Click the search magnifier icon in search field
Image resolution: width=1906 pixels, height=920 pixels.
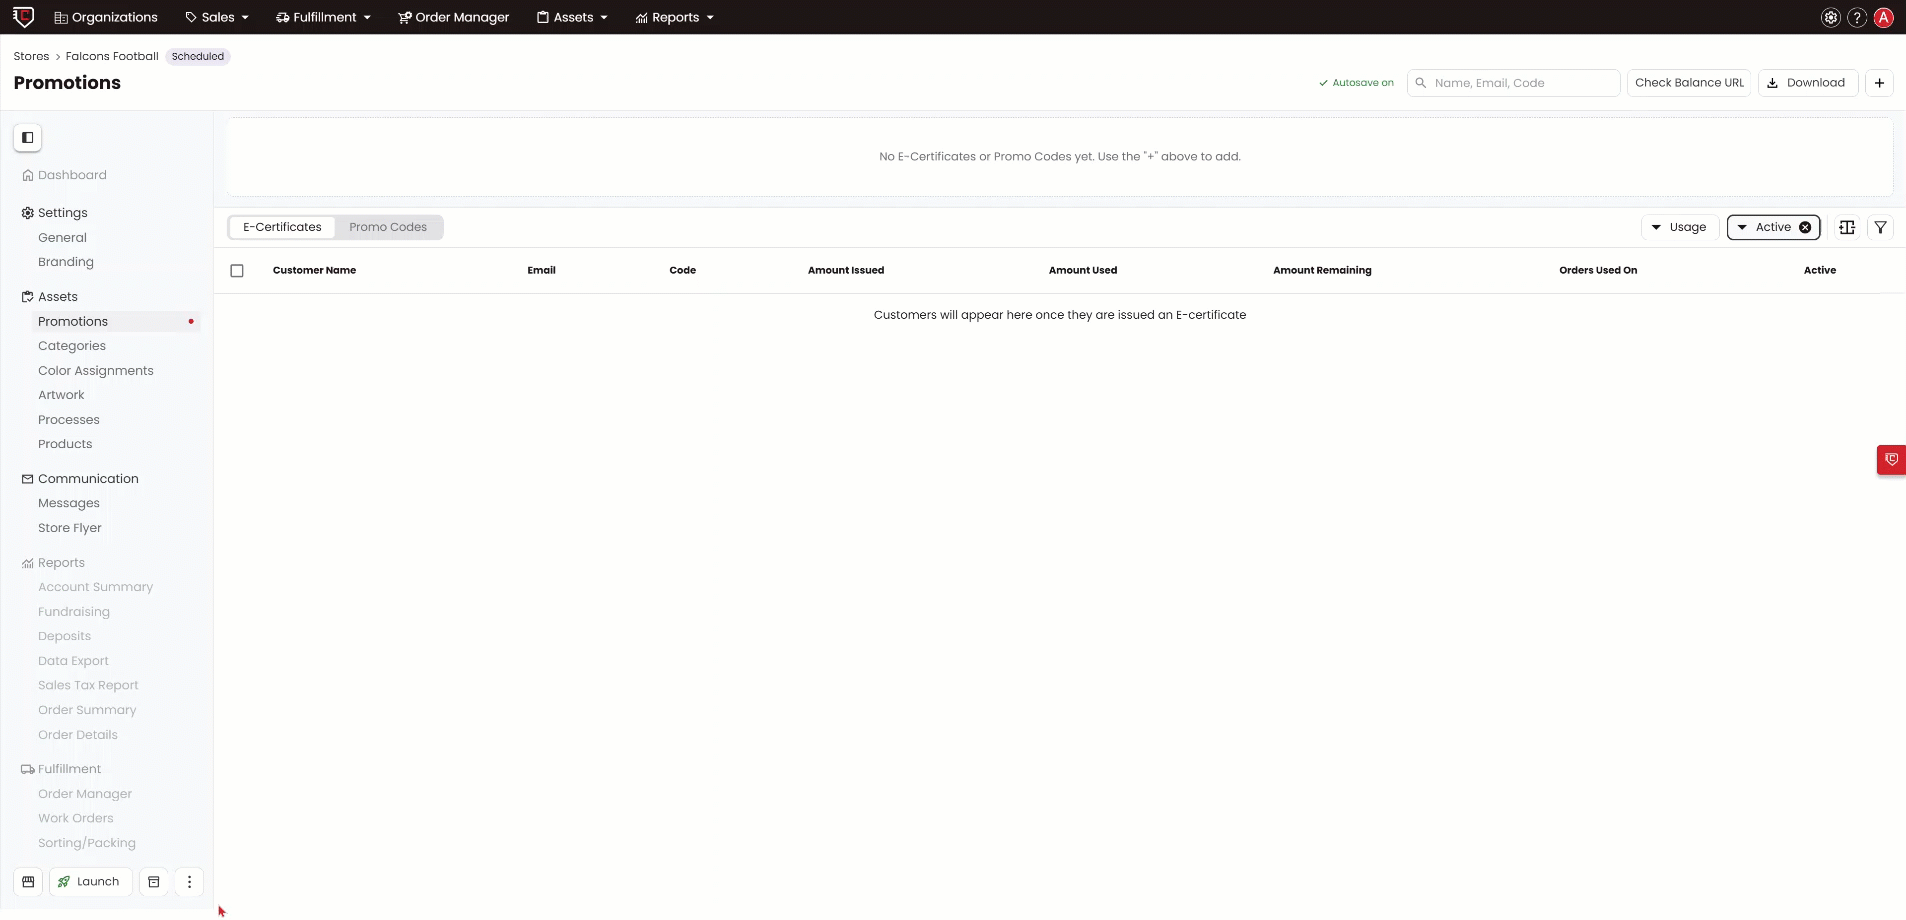(x=1421, y=83)
